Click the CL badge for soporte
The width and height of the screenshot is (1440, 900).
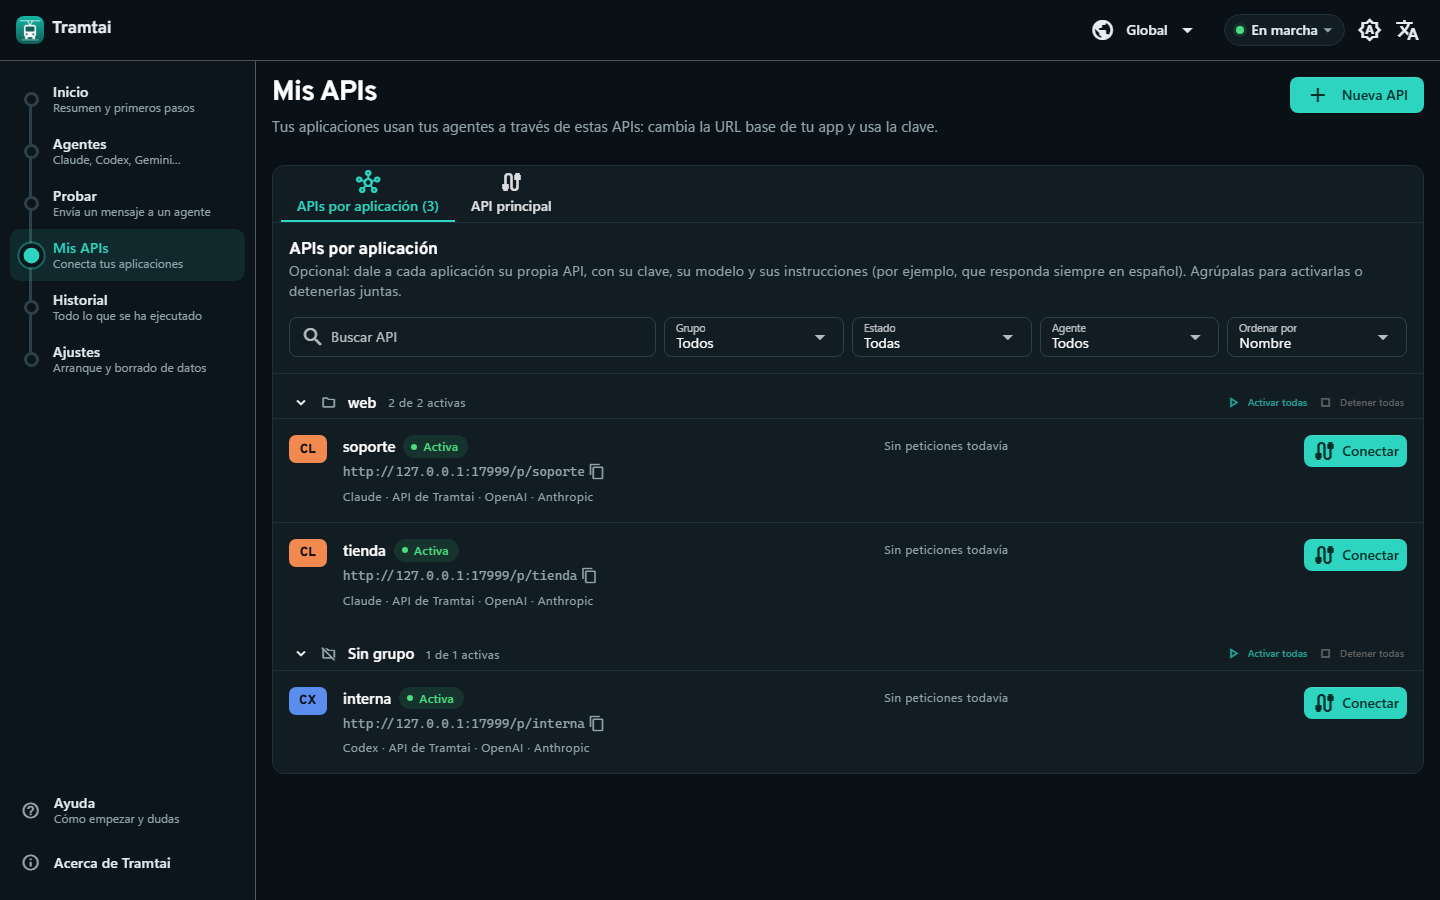[x=308, y=449]
